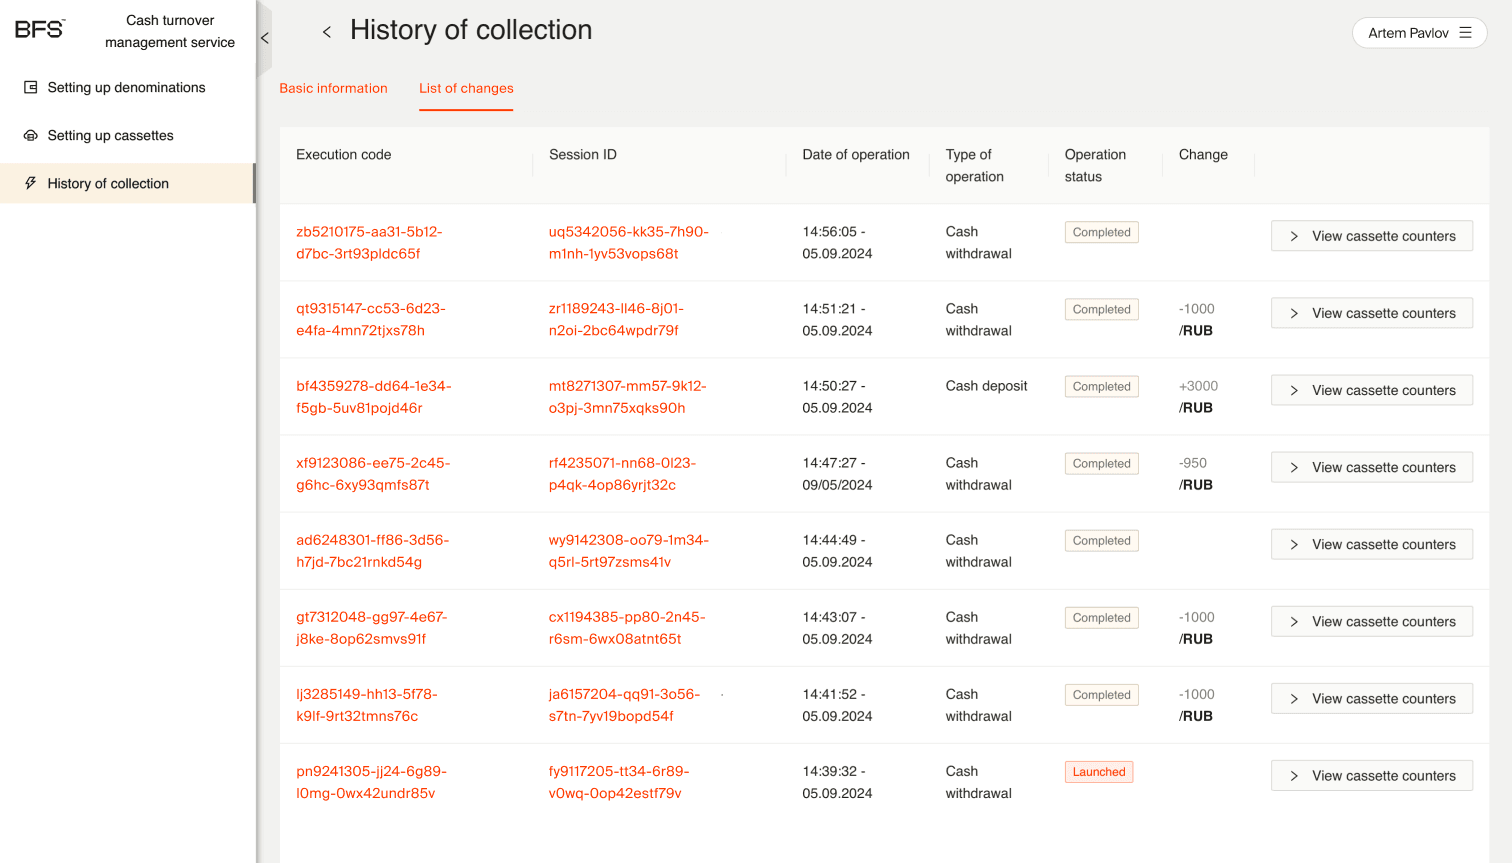Open session ID mt8271307-mm57-9k12-o3pj-3mn75xqks90h

[x=628, y=397]
